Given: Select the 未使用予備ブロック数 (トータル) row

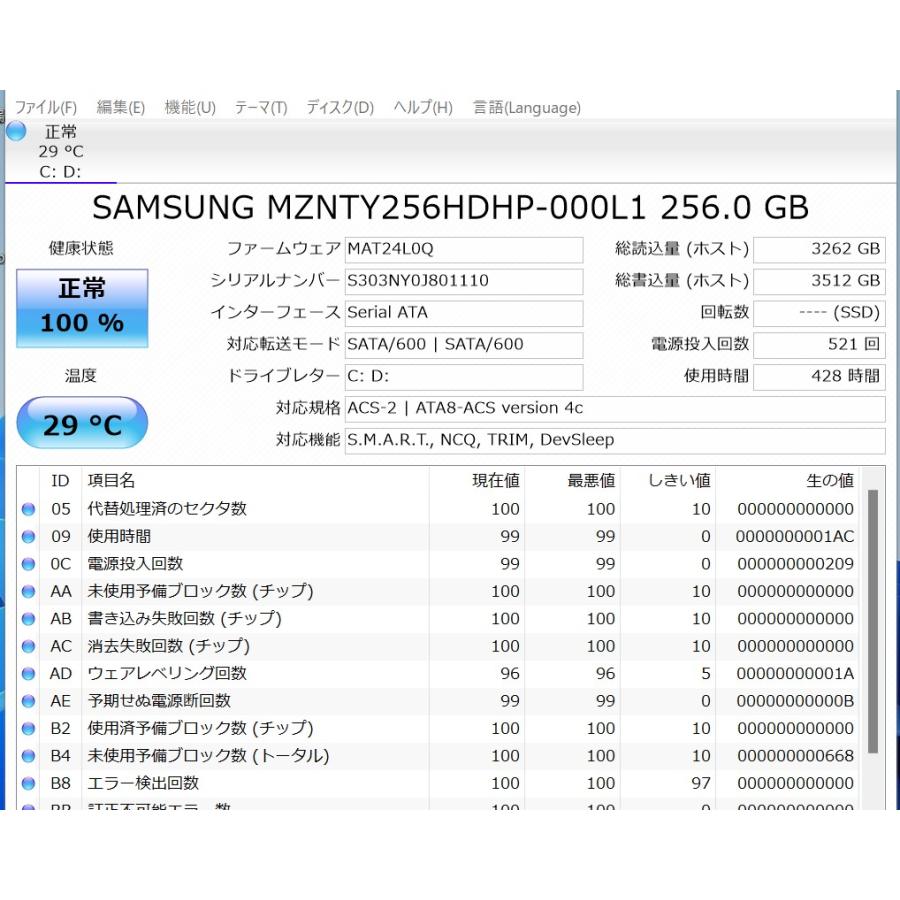Looking at the screenshot, I should click(x=438, y=756).
